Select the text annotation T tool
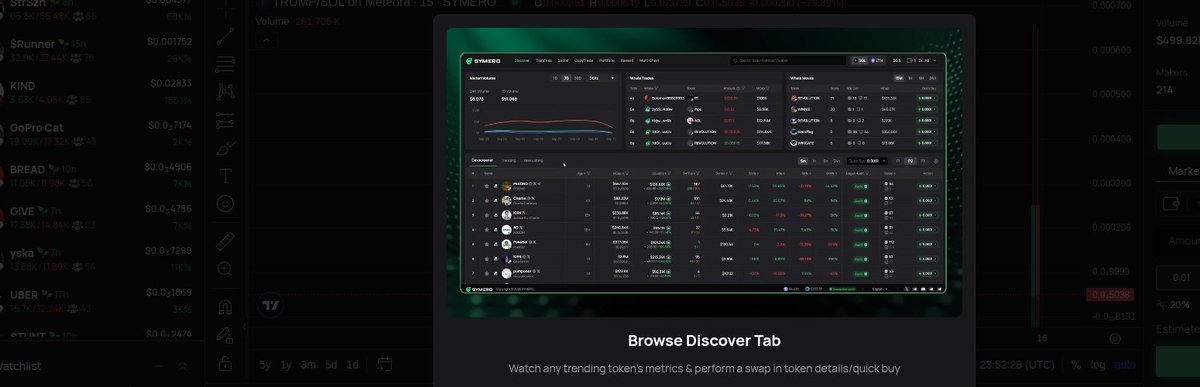The height and width of the screenshot is (387, 1200). click(226, 175)
